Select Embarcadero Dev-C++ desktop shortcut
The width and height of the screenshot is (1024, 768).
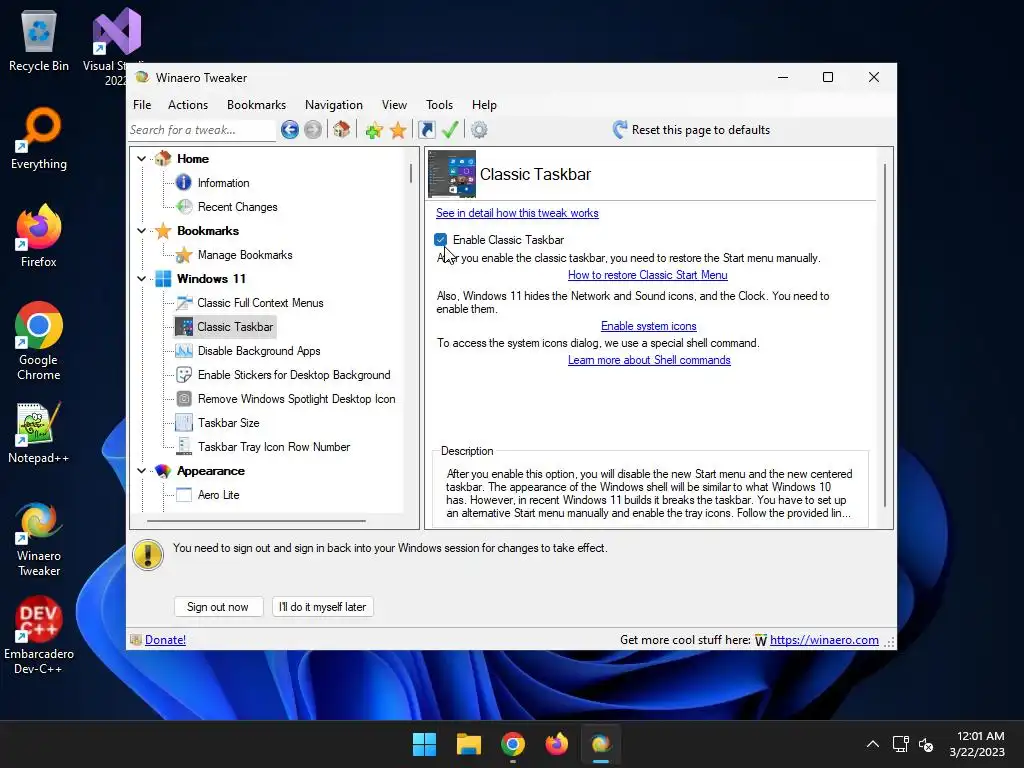click(x=39, y=635)
